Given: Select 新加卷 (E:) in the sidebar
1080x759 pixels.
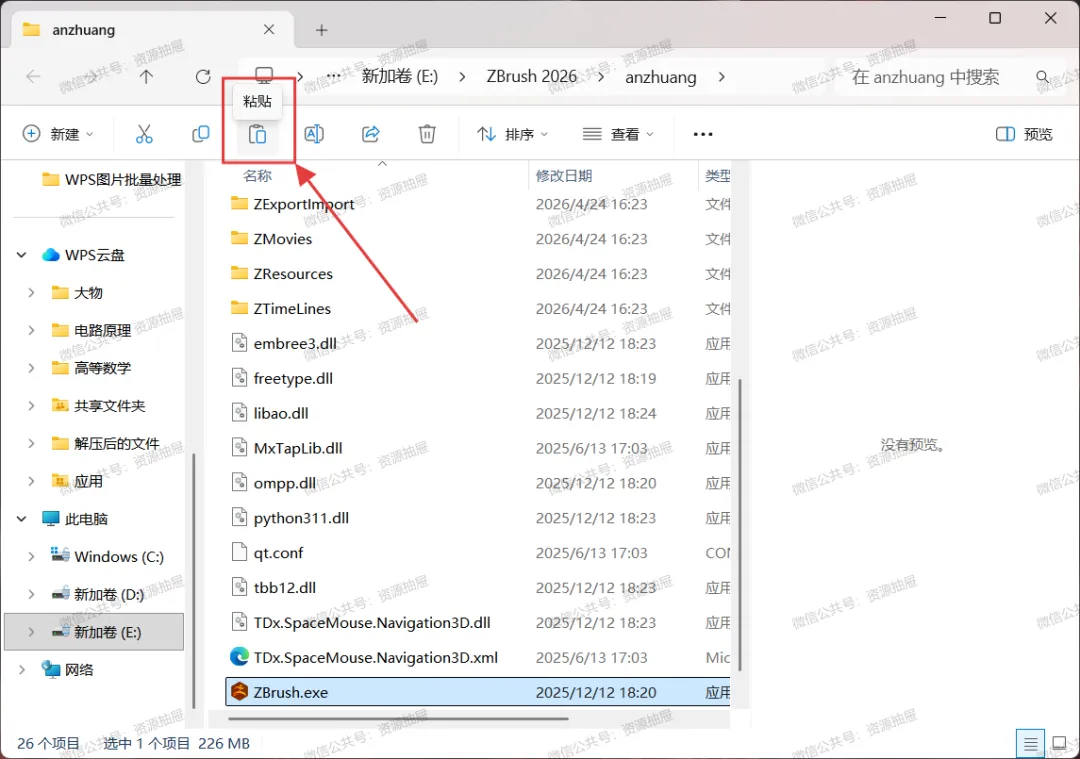Looking at the screenshot, I should (x=94, y=632).
